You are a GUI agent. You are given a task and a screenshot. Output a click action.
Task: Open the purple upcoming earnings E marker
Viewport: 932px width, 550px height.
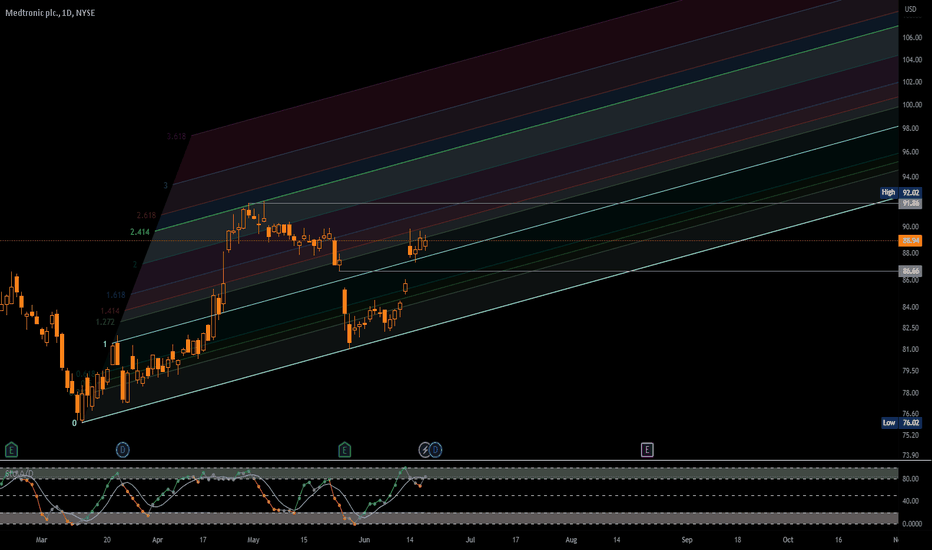click(647, 450)
